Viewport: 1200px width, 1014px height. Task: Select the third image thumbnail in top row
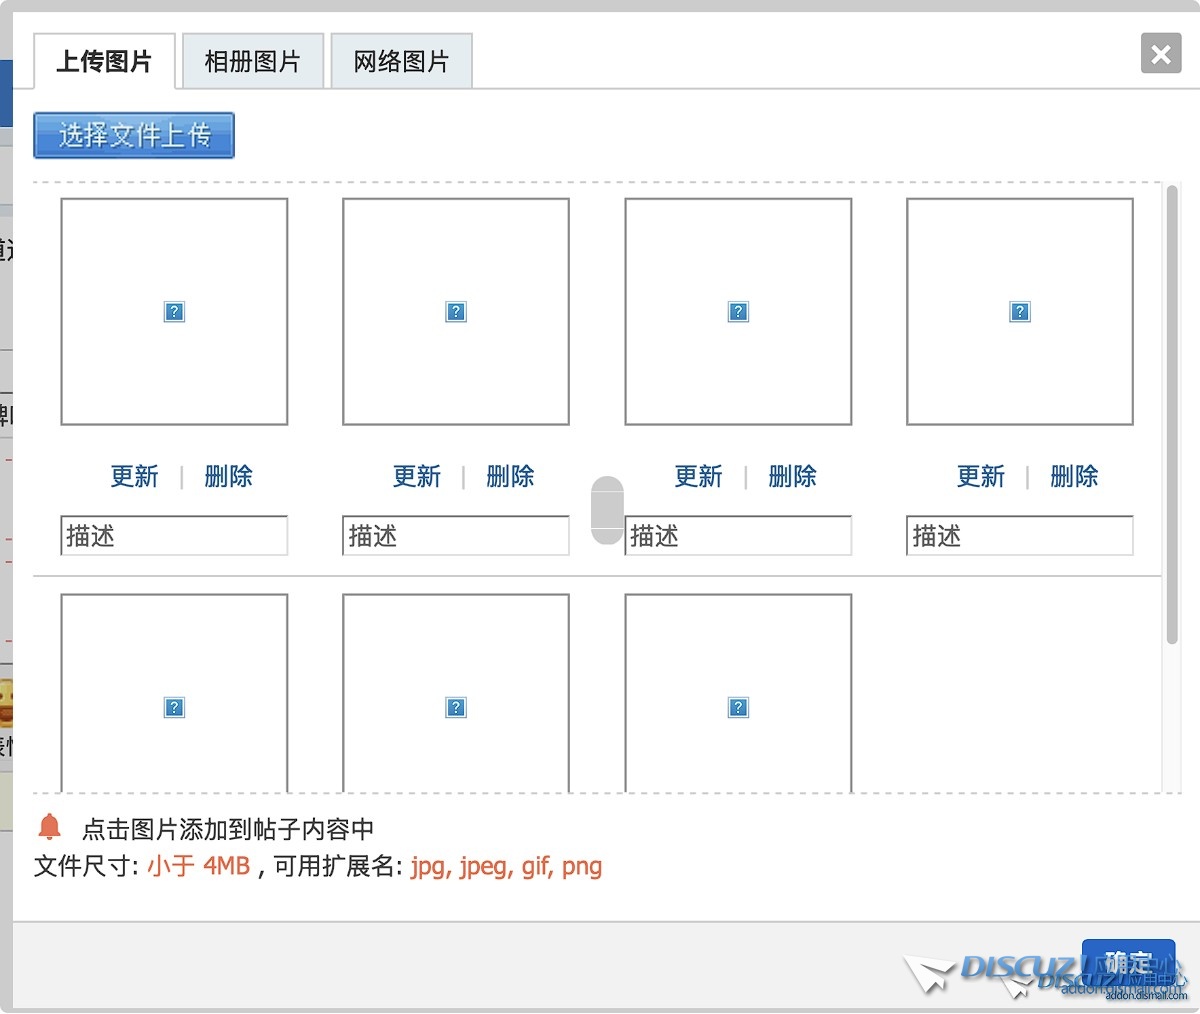pyautogui.click(x=738, y=312)
